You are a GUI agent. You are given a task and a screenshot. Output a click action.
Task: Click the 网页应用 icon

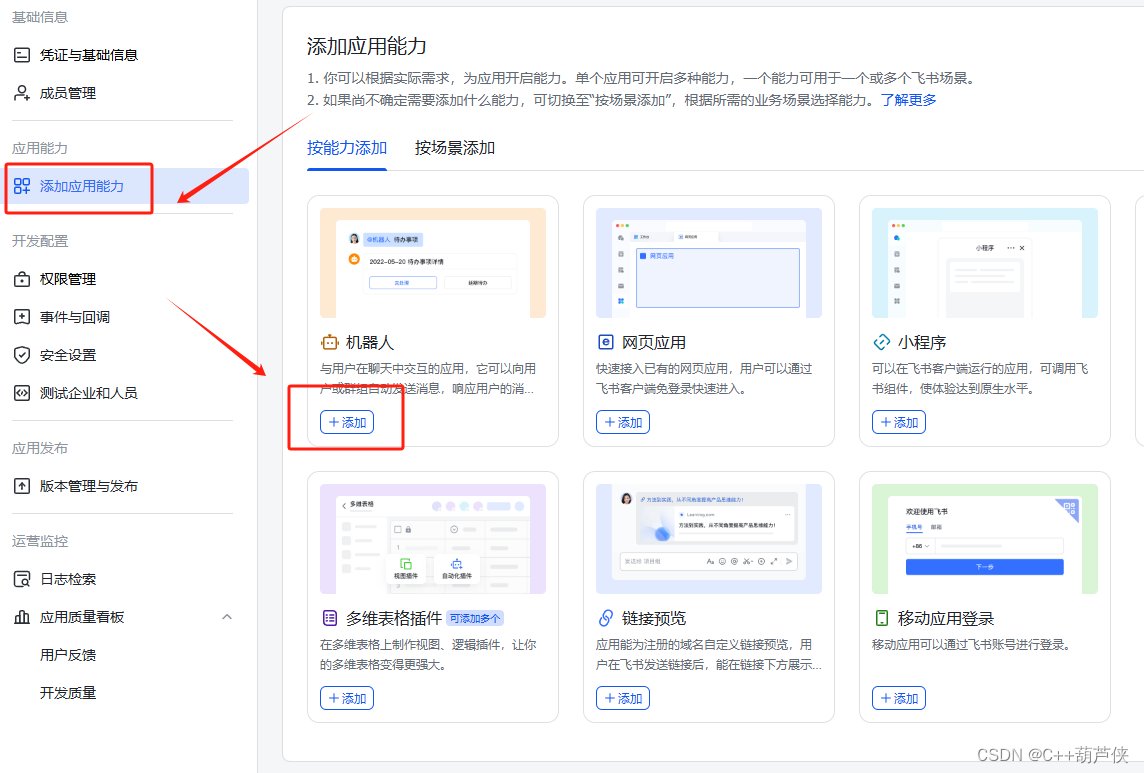click(606, 342)
